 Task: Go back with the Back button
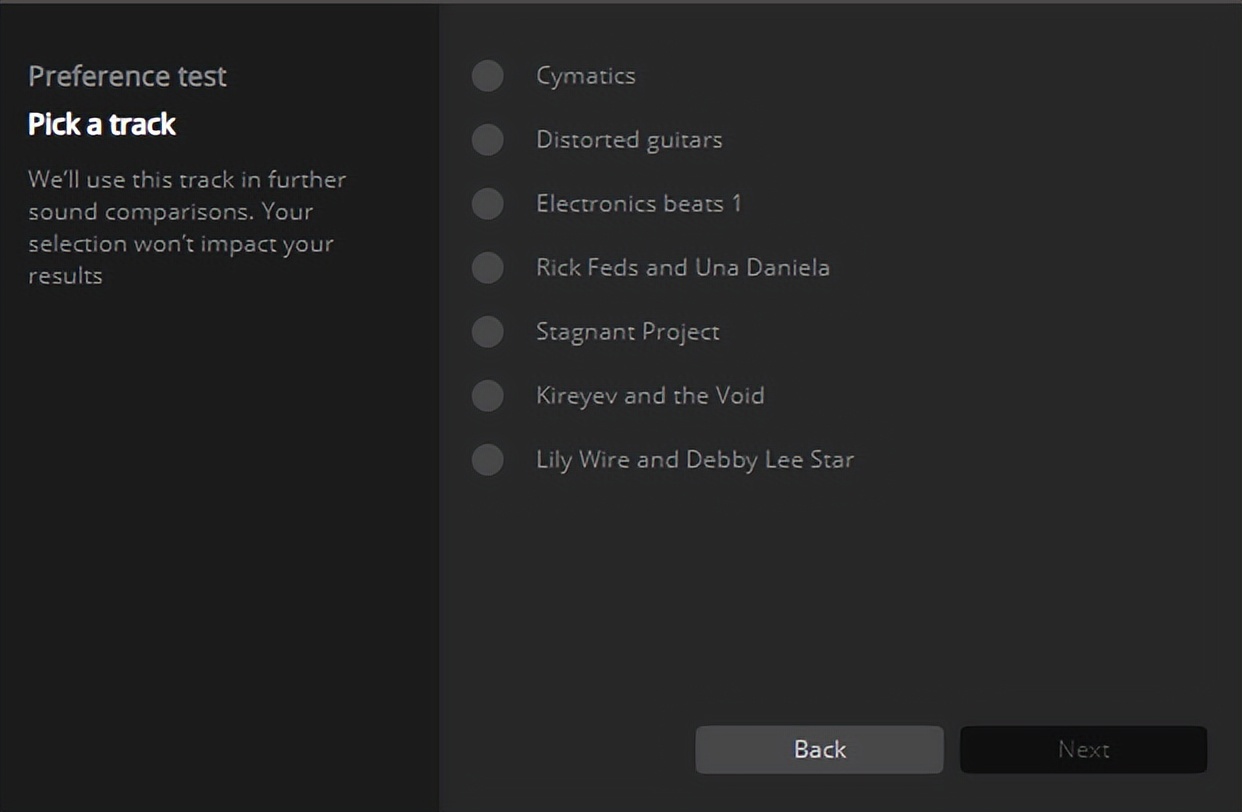819,750
